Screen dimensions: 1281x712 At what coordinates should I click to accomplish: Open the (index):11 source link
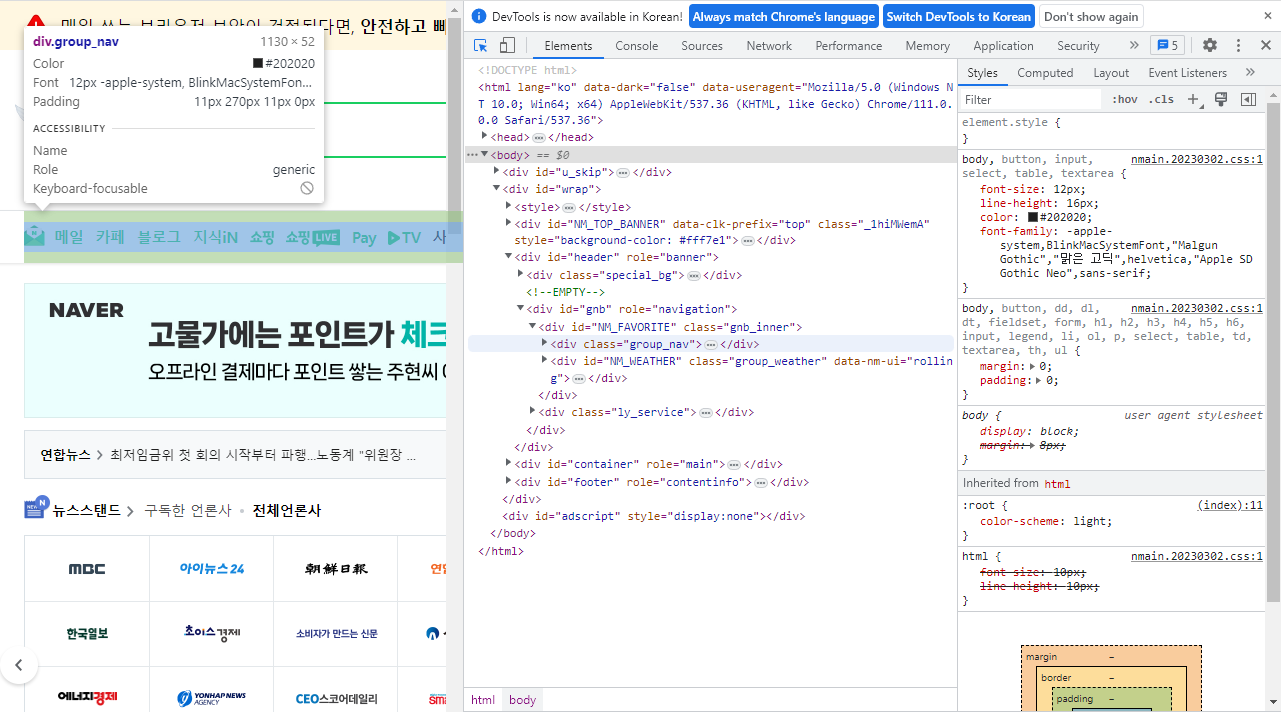1230,505
